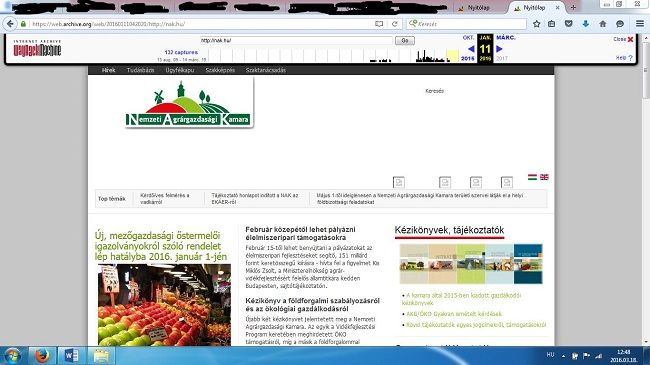
Task: Select the Hungarian flag language icon
Action: [532, 177]
